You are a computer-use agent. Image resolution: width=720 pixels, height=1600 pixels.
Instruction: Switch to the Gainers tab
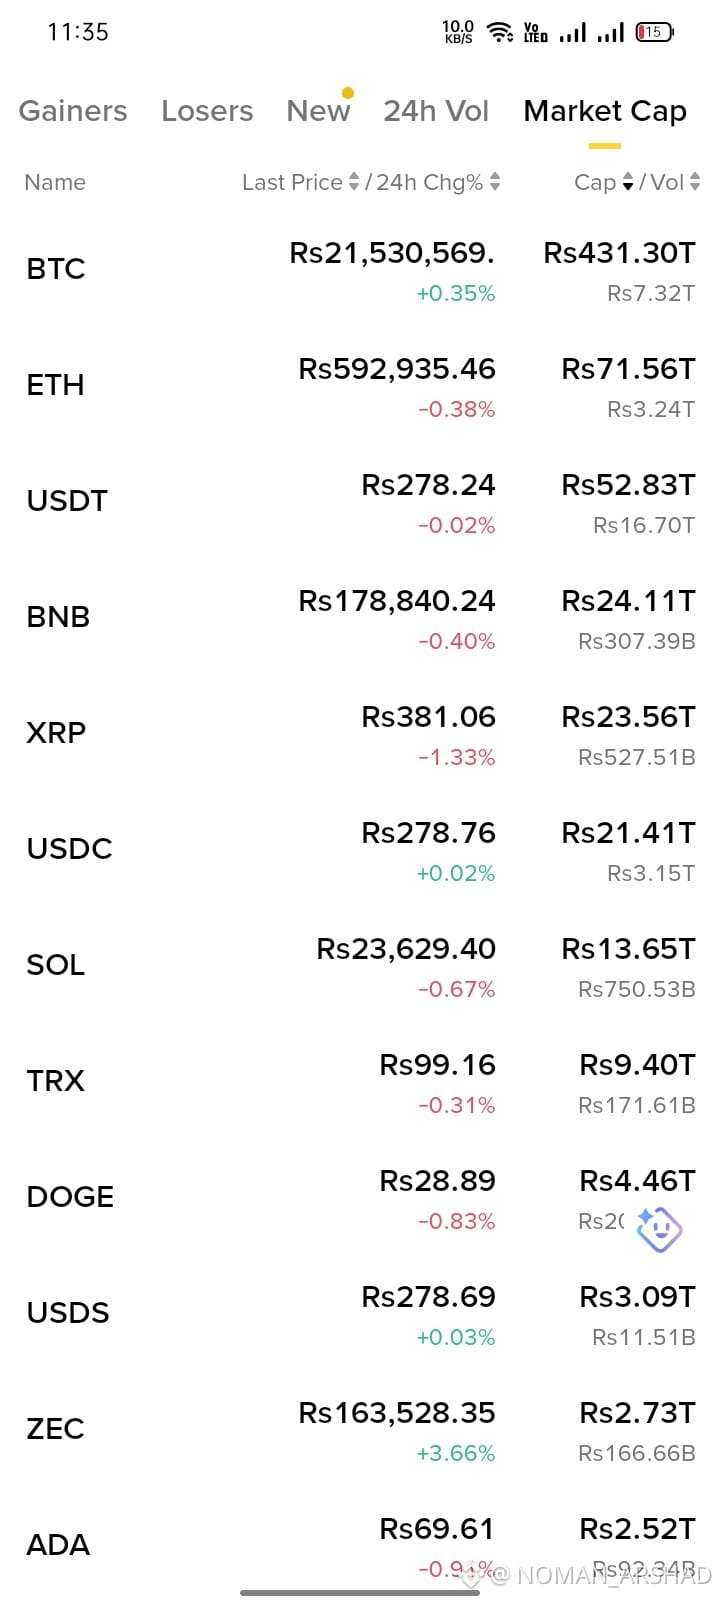tap(73, 111)
